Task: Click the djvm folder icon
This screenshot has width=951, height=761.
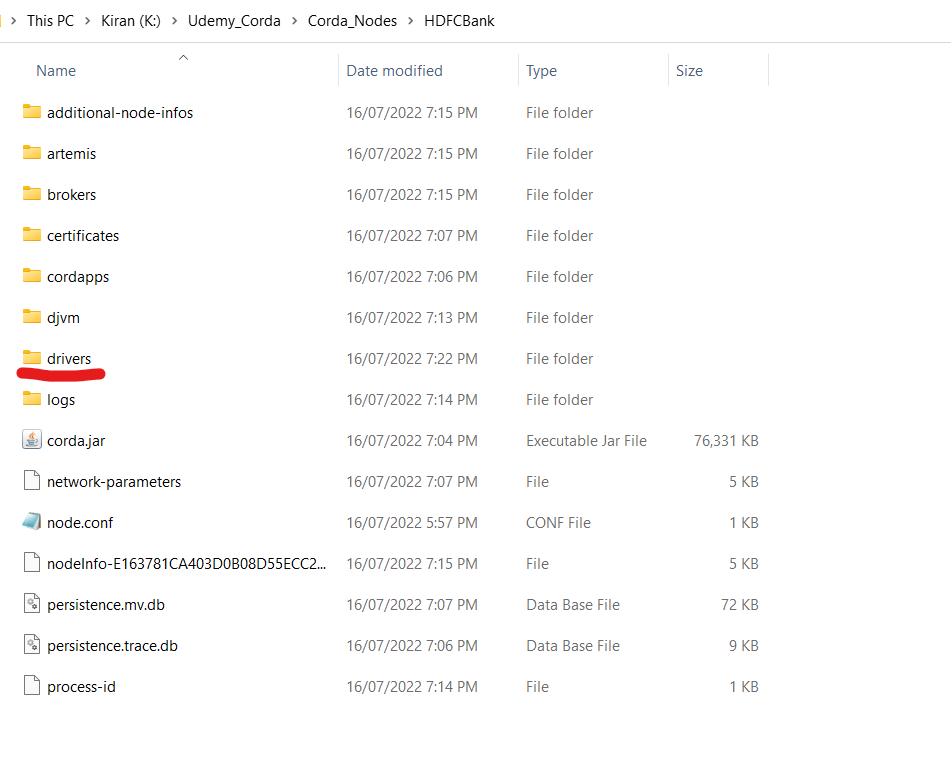Action: coord(32,317)
